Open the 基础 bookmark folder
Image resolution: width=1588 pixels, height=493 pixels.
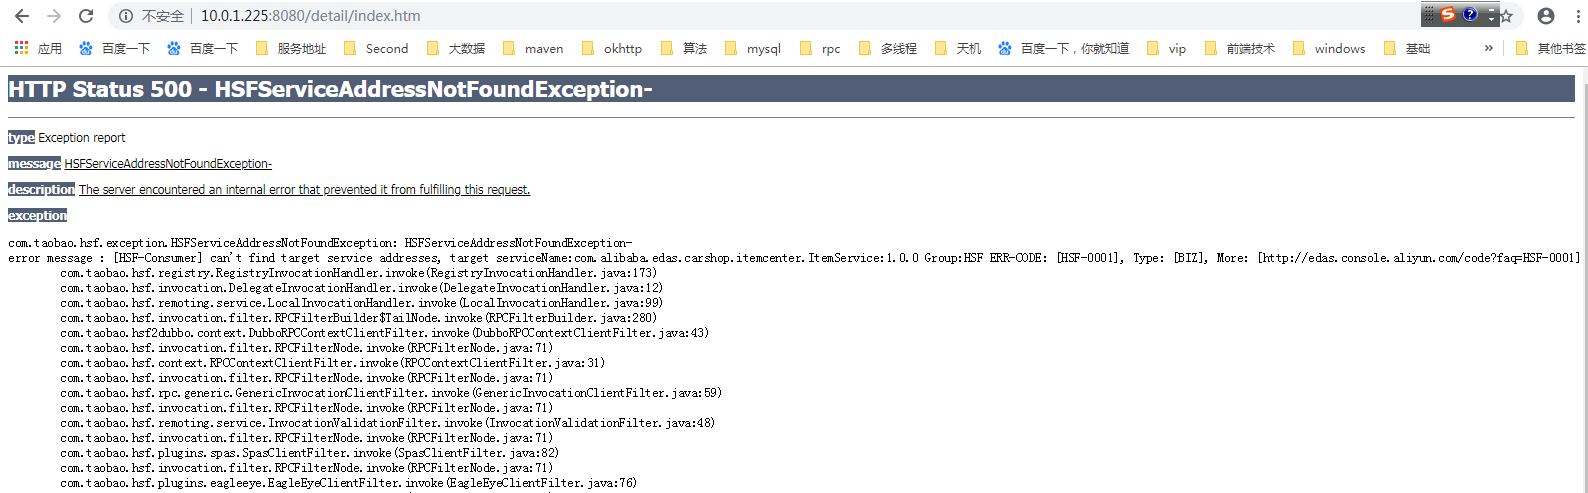point(1407,48)
